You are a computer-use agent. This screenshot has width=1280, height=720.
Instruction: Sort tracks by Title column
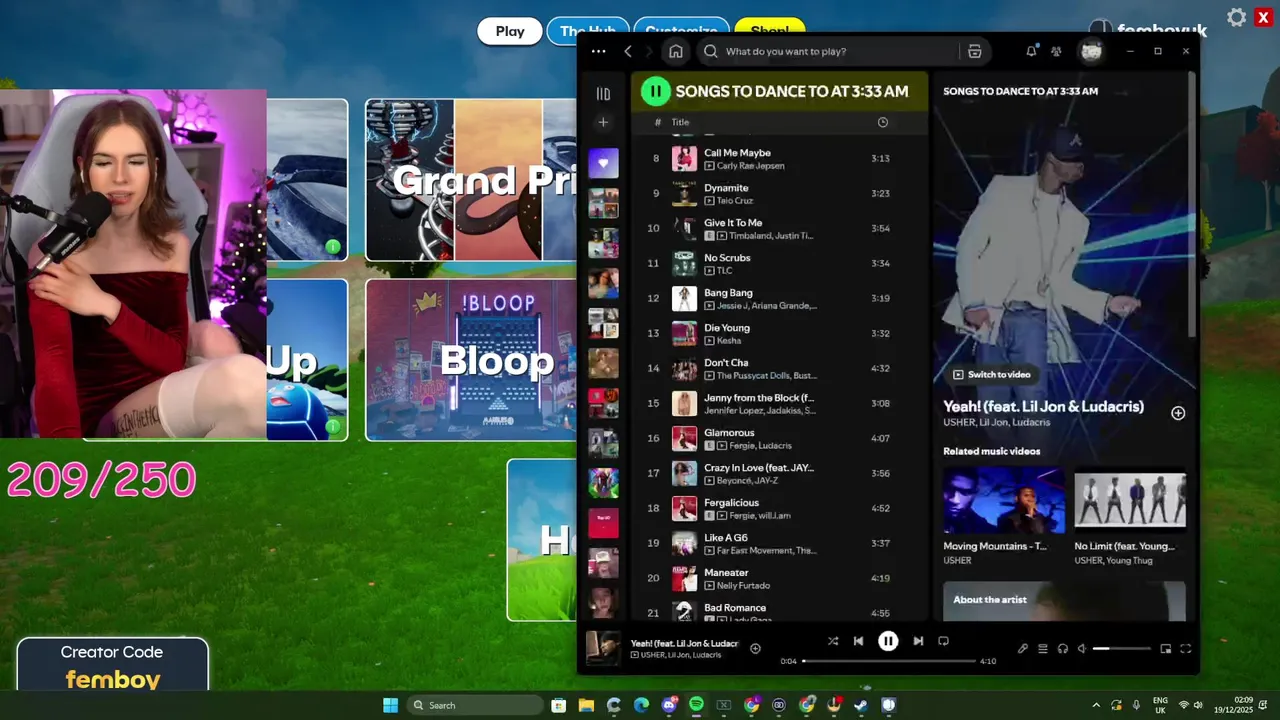(680, 122)
